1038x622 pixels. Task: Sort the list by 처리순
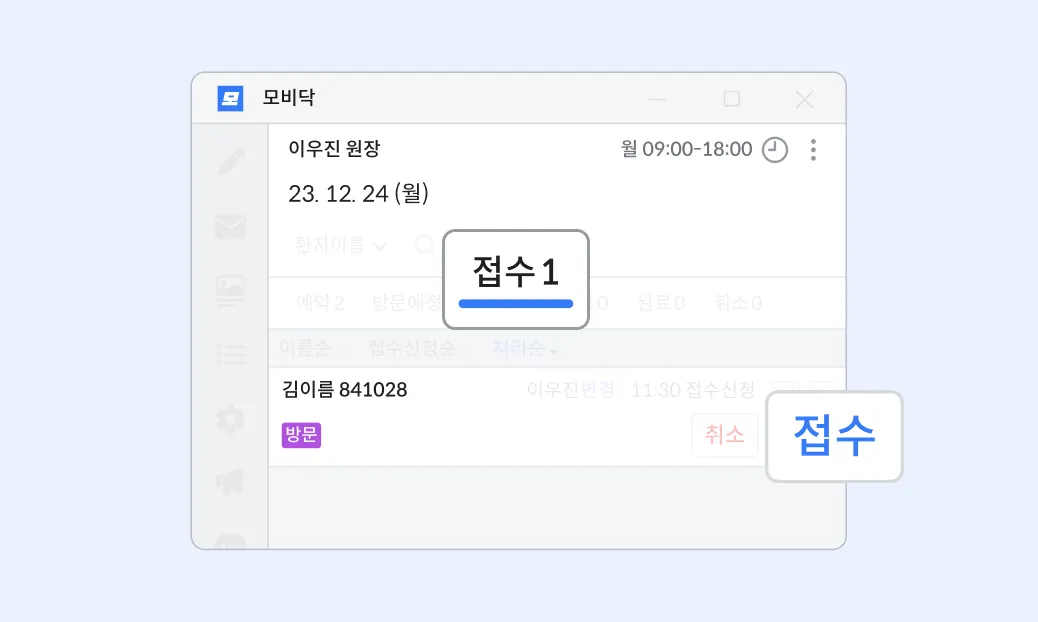(x=524, y=348)
